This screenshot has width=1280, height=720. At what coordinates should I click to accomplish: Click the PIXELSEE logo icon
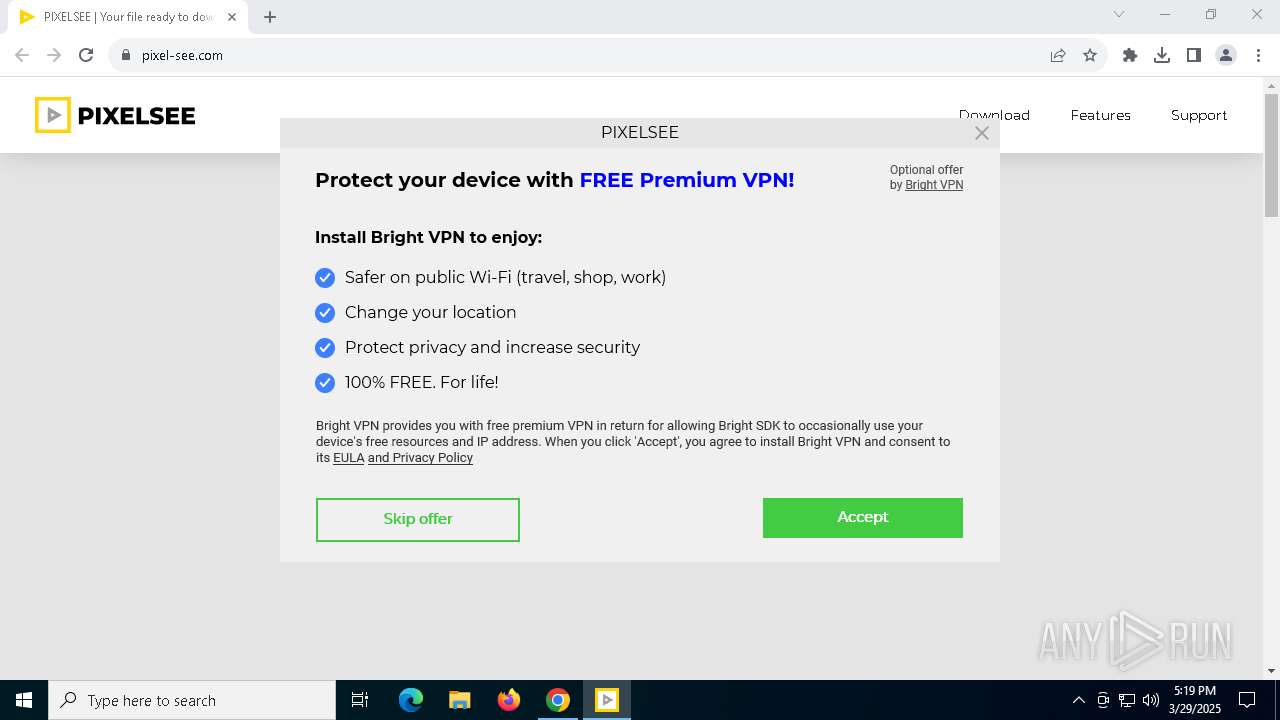tap(53, 115)
